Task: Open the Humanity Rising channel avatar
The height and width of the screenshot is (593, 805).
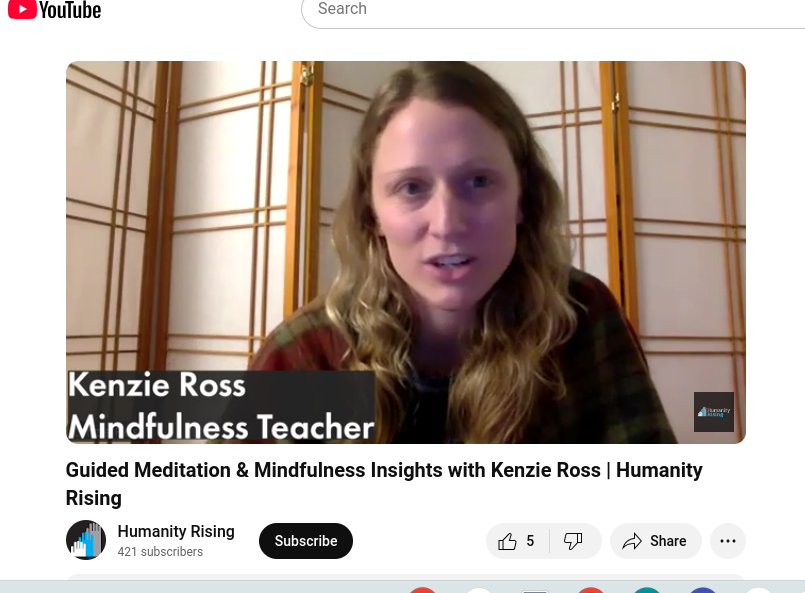Action: click(x=86, y=540)
